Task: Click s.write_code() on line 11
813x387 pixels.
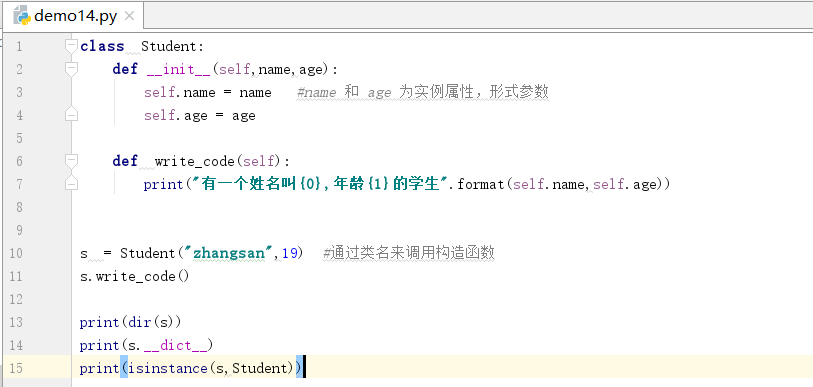Action: coord(135,276)
